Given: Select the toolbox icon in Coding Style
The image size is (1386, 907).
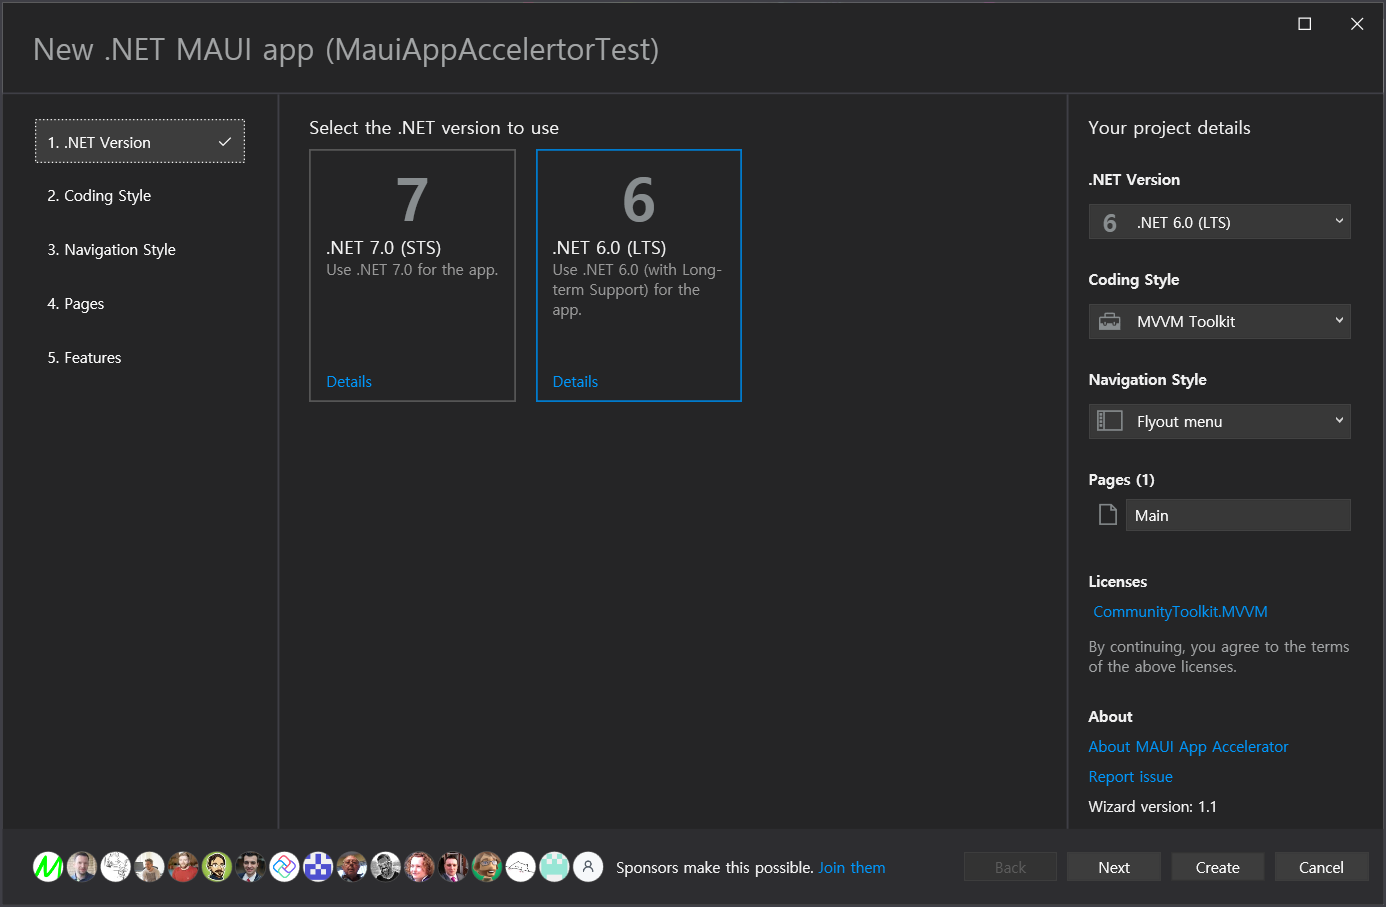Looking at the screenshot, I should click(x=1110, y=321).
